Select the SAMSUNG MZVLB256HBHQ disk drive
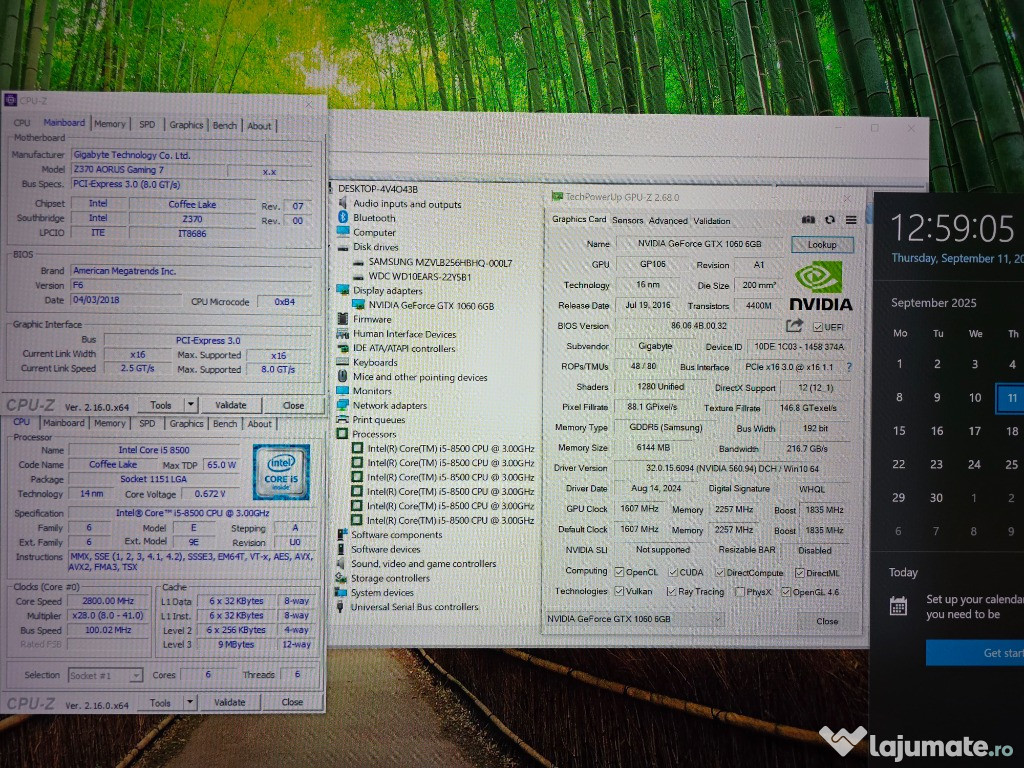1024x768 pixels. (x=440, y=263)
